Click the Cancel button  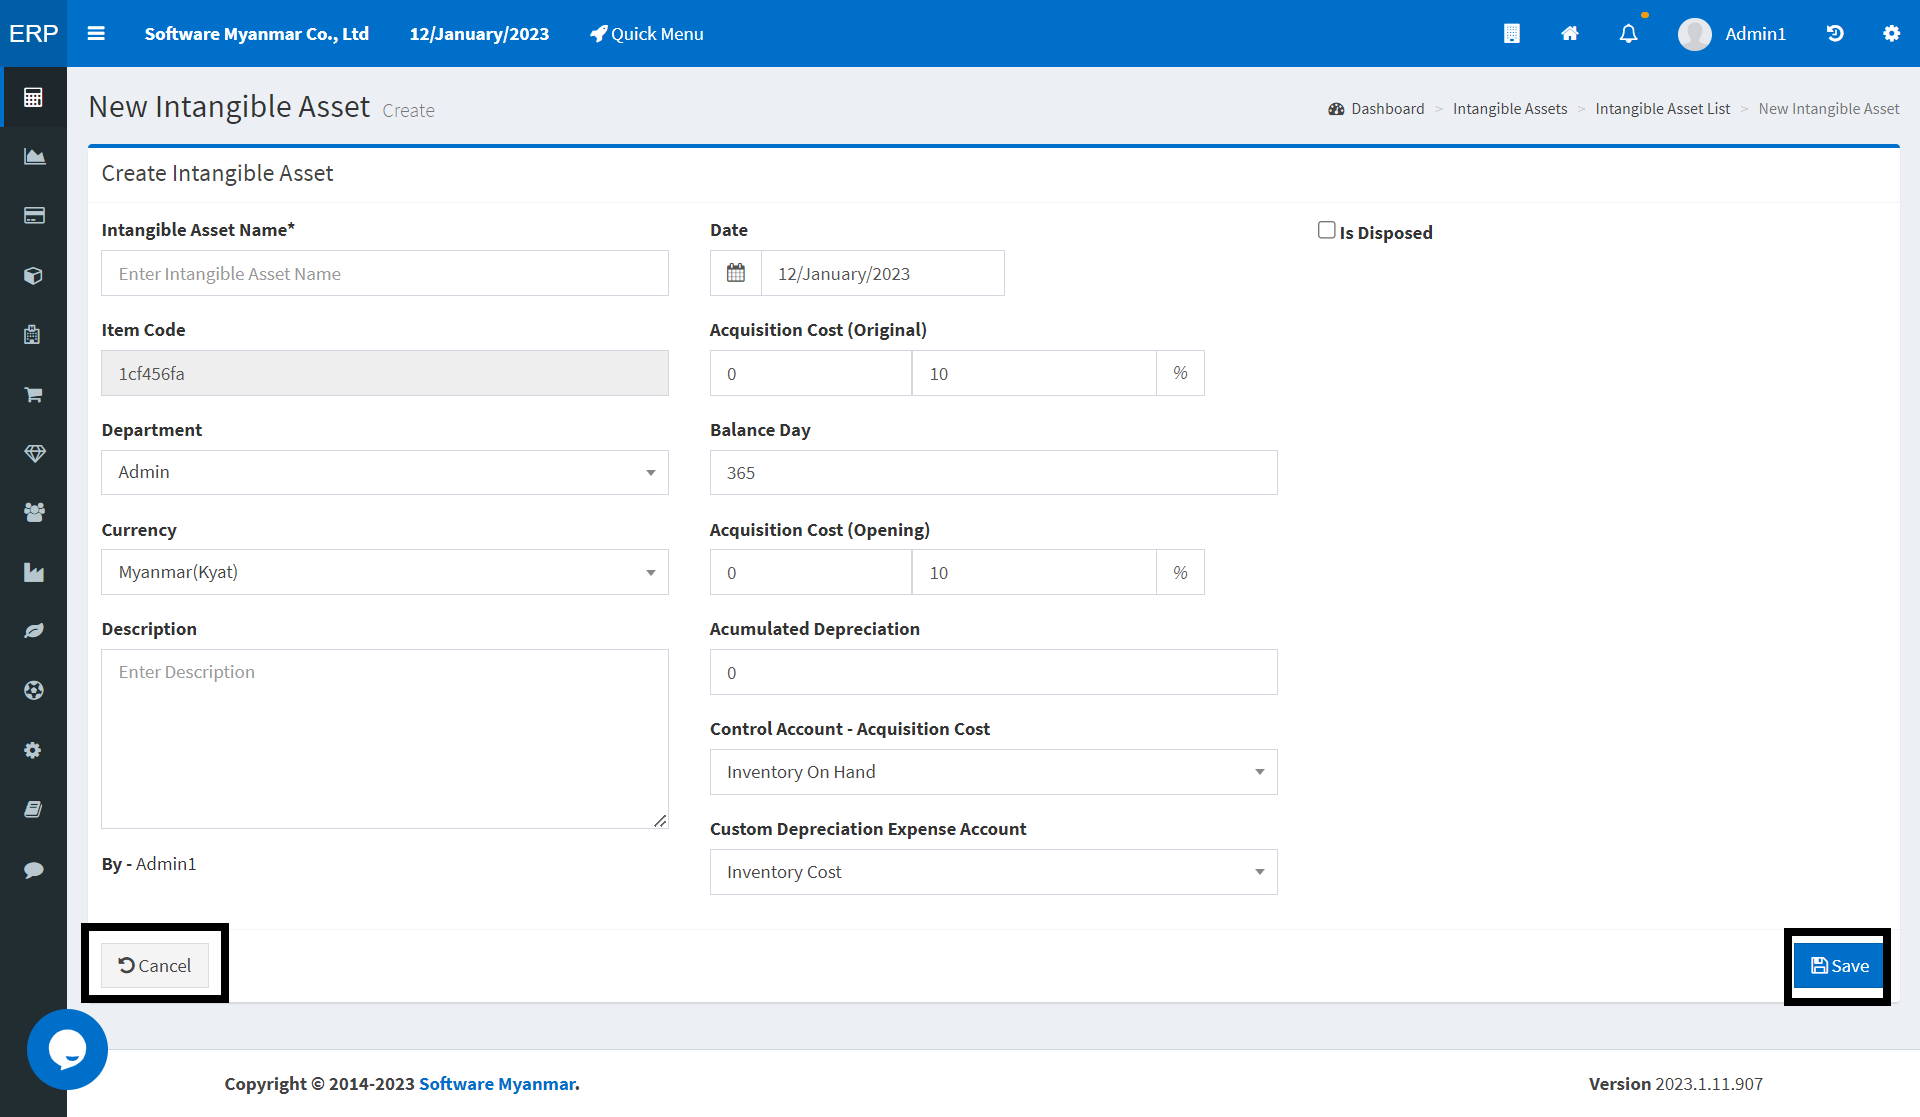[x=155, y=965]
